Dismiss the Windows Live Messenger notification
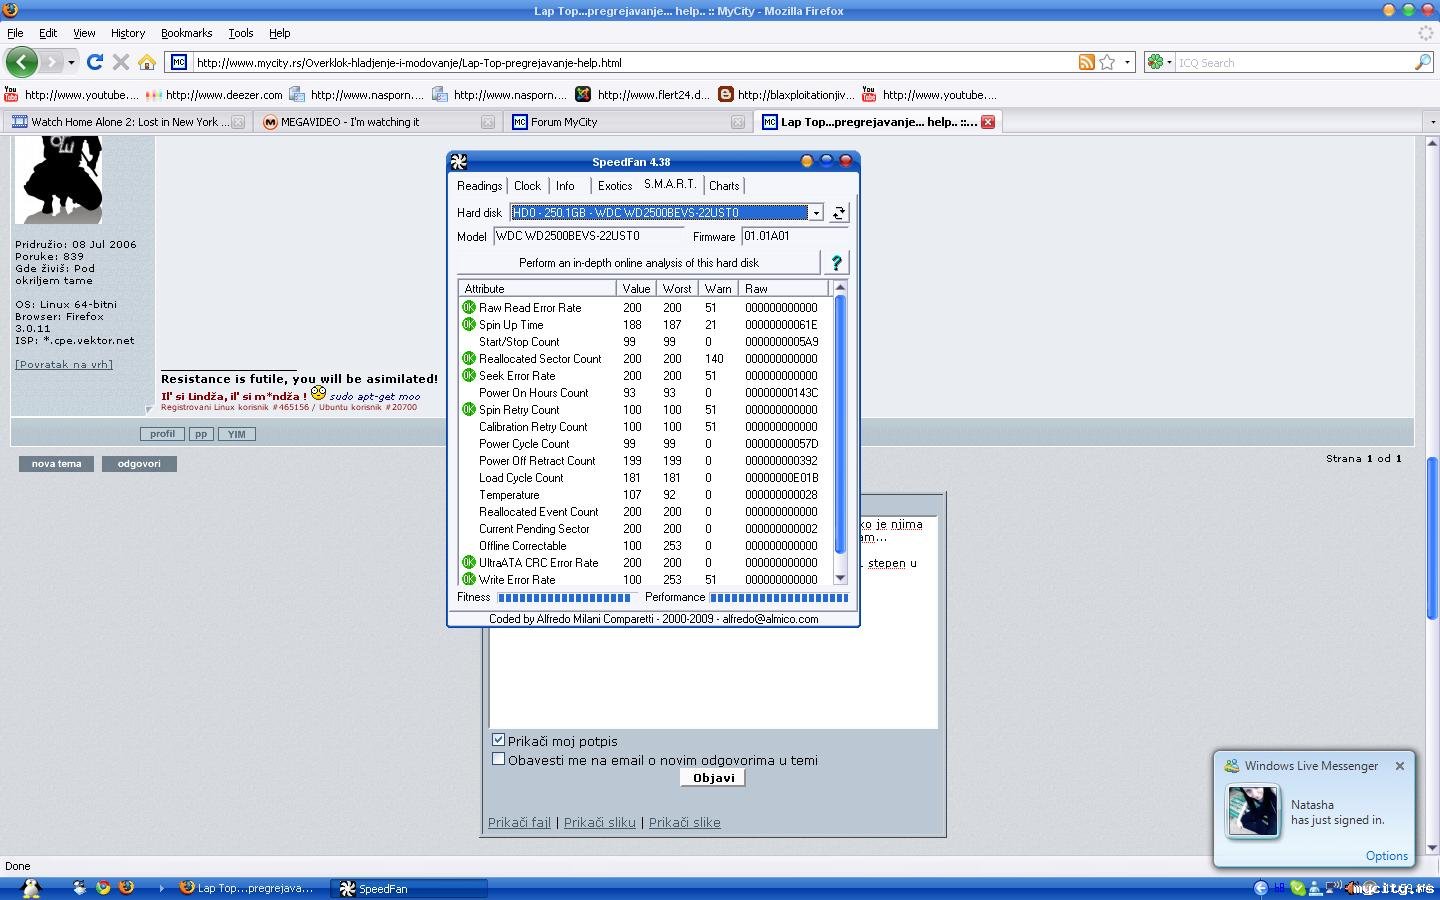The width and height of the screenshot is (1440, 900). [x=1399, y=766]
